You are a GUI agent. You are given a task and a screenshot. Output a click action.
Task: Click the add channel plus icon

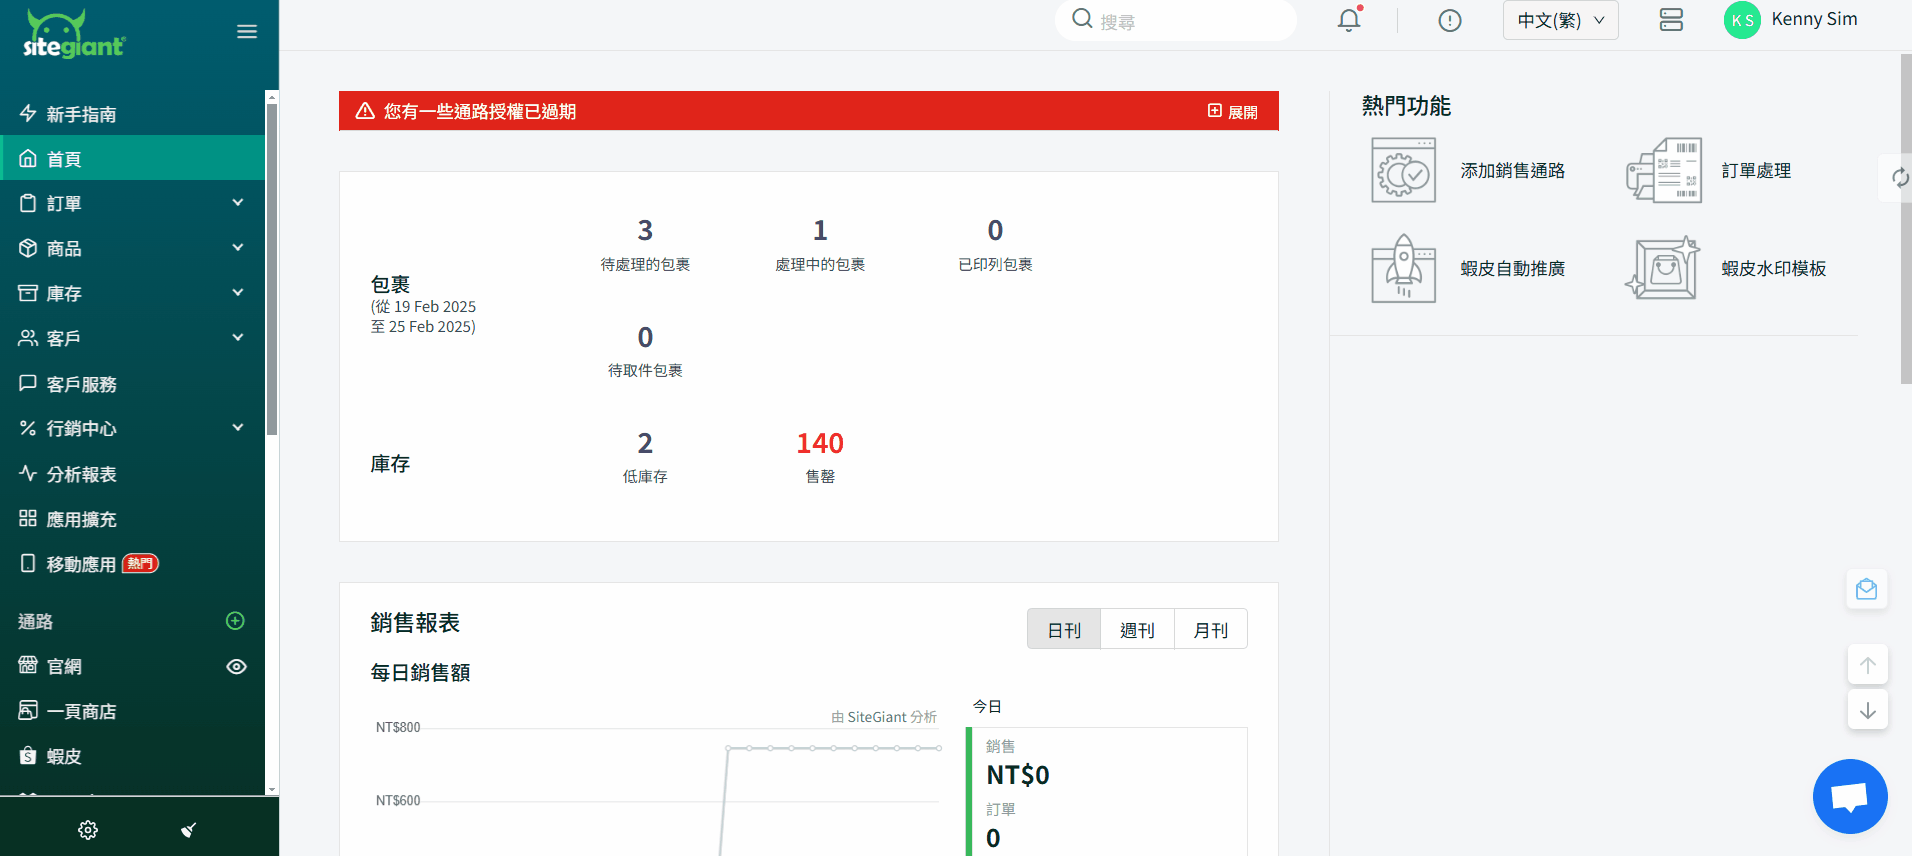(x=235, y=621)
